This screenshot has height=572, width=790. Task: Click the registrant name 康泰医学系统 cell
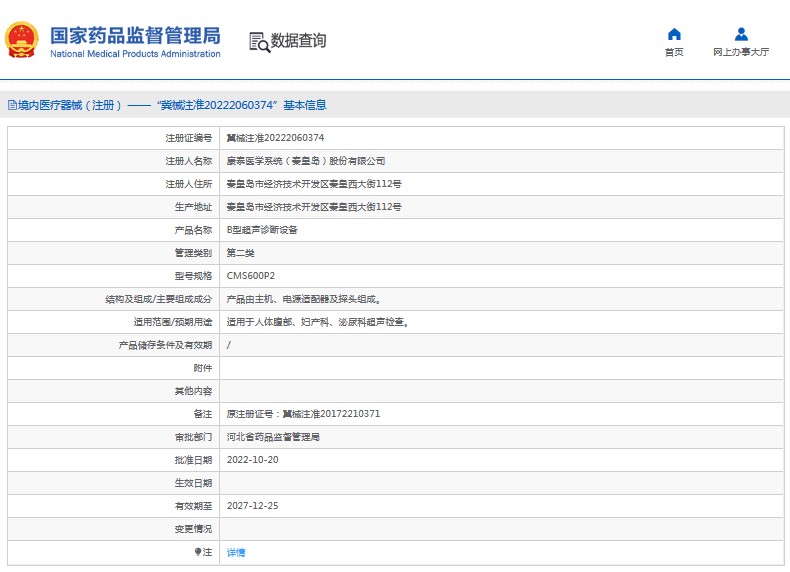click(x=305, y=160)
